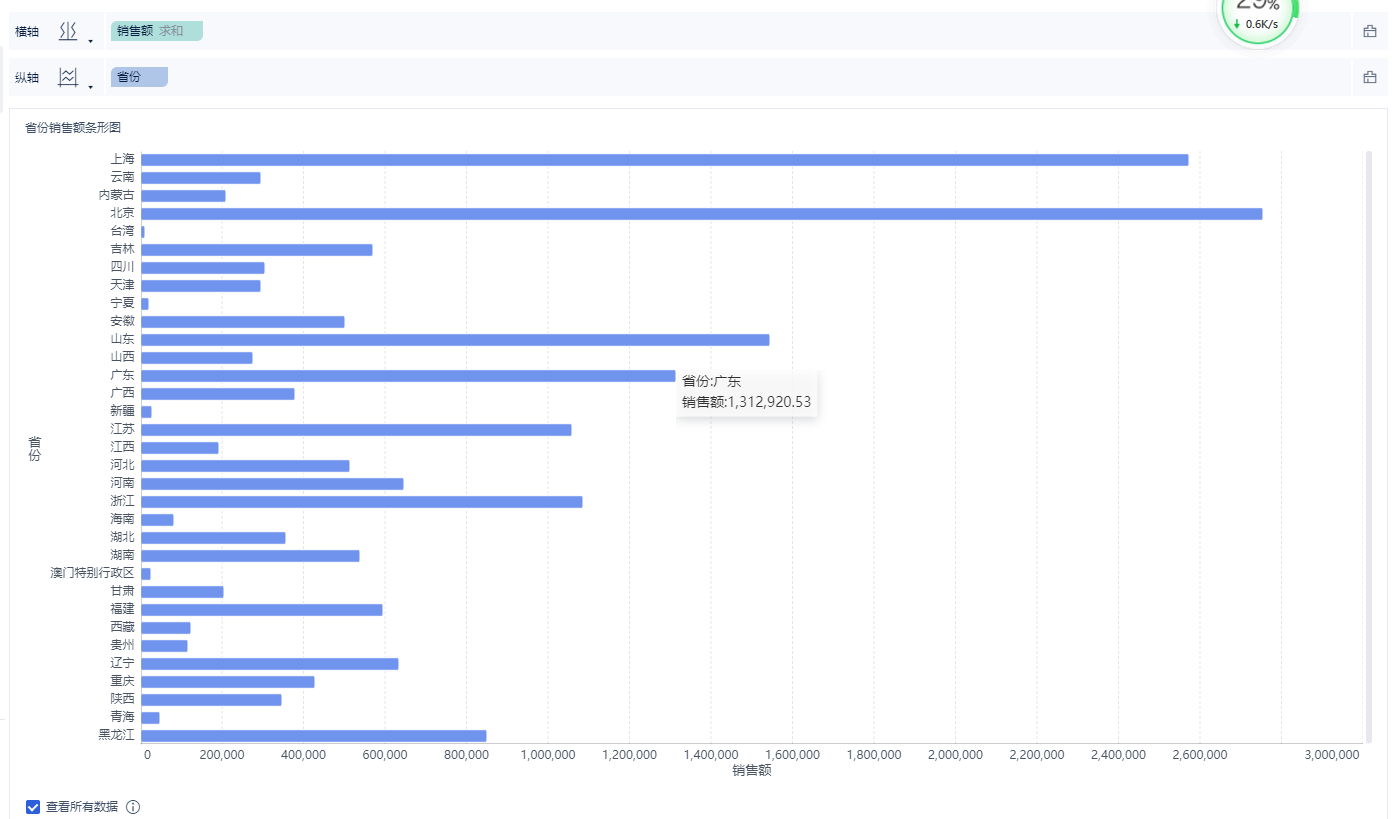Expand the 横轴 icon dropdown arrow
Viewport: 1396px width, 819px height.
[x=91, y=41]
